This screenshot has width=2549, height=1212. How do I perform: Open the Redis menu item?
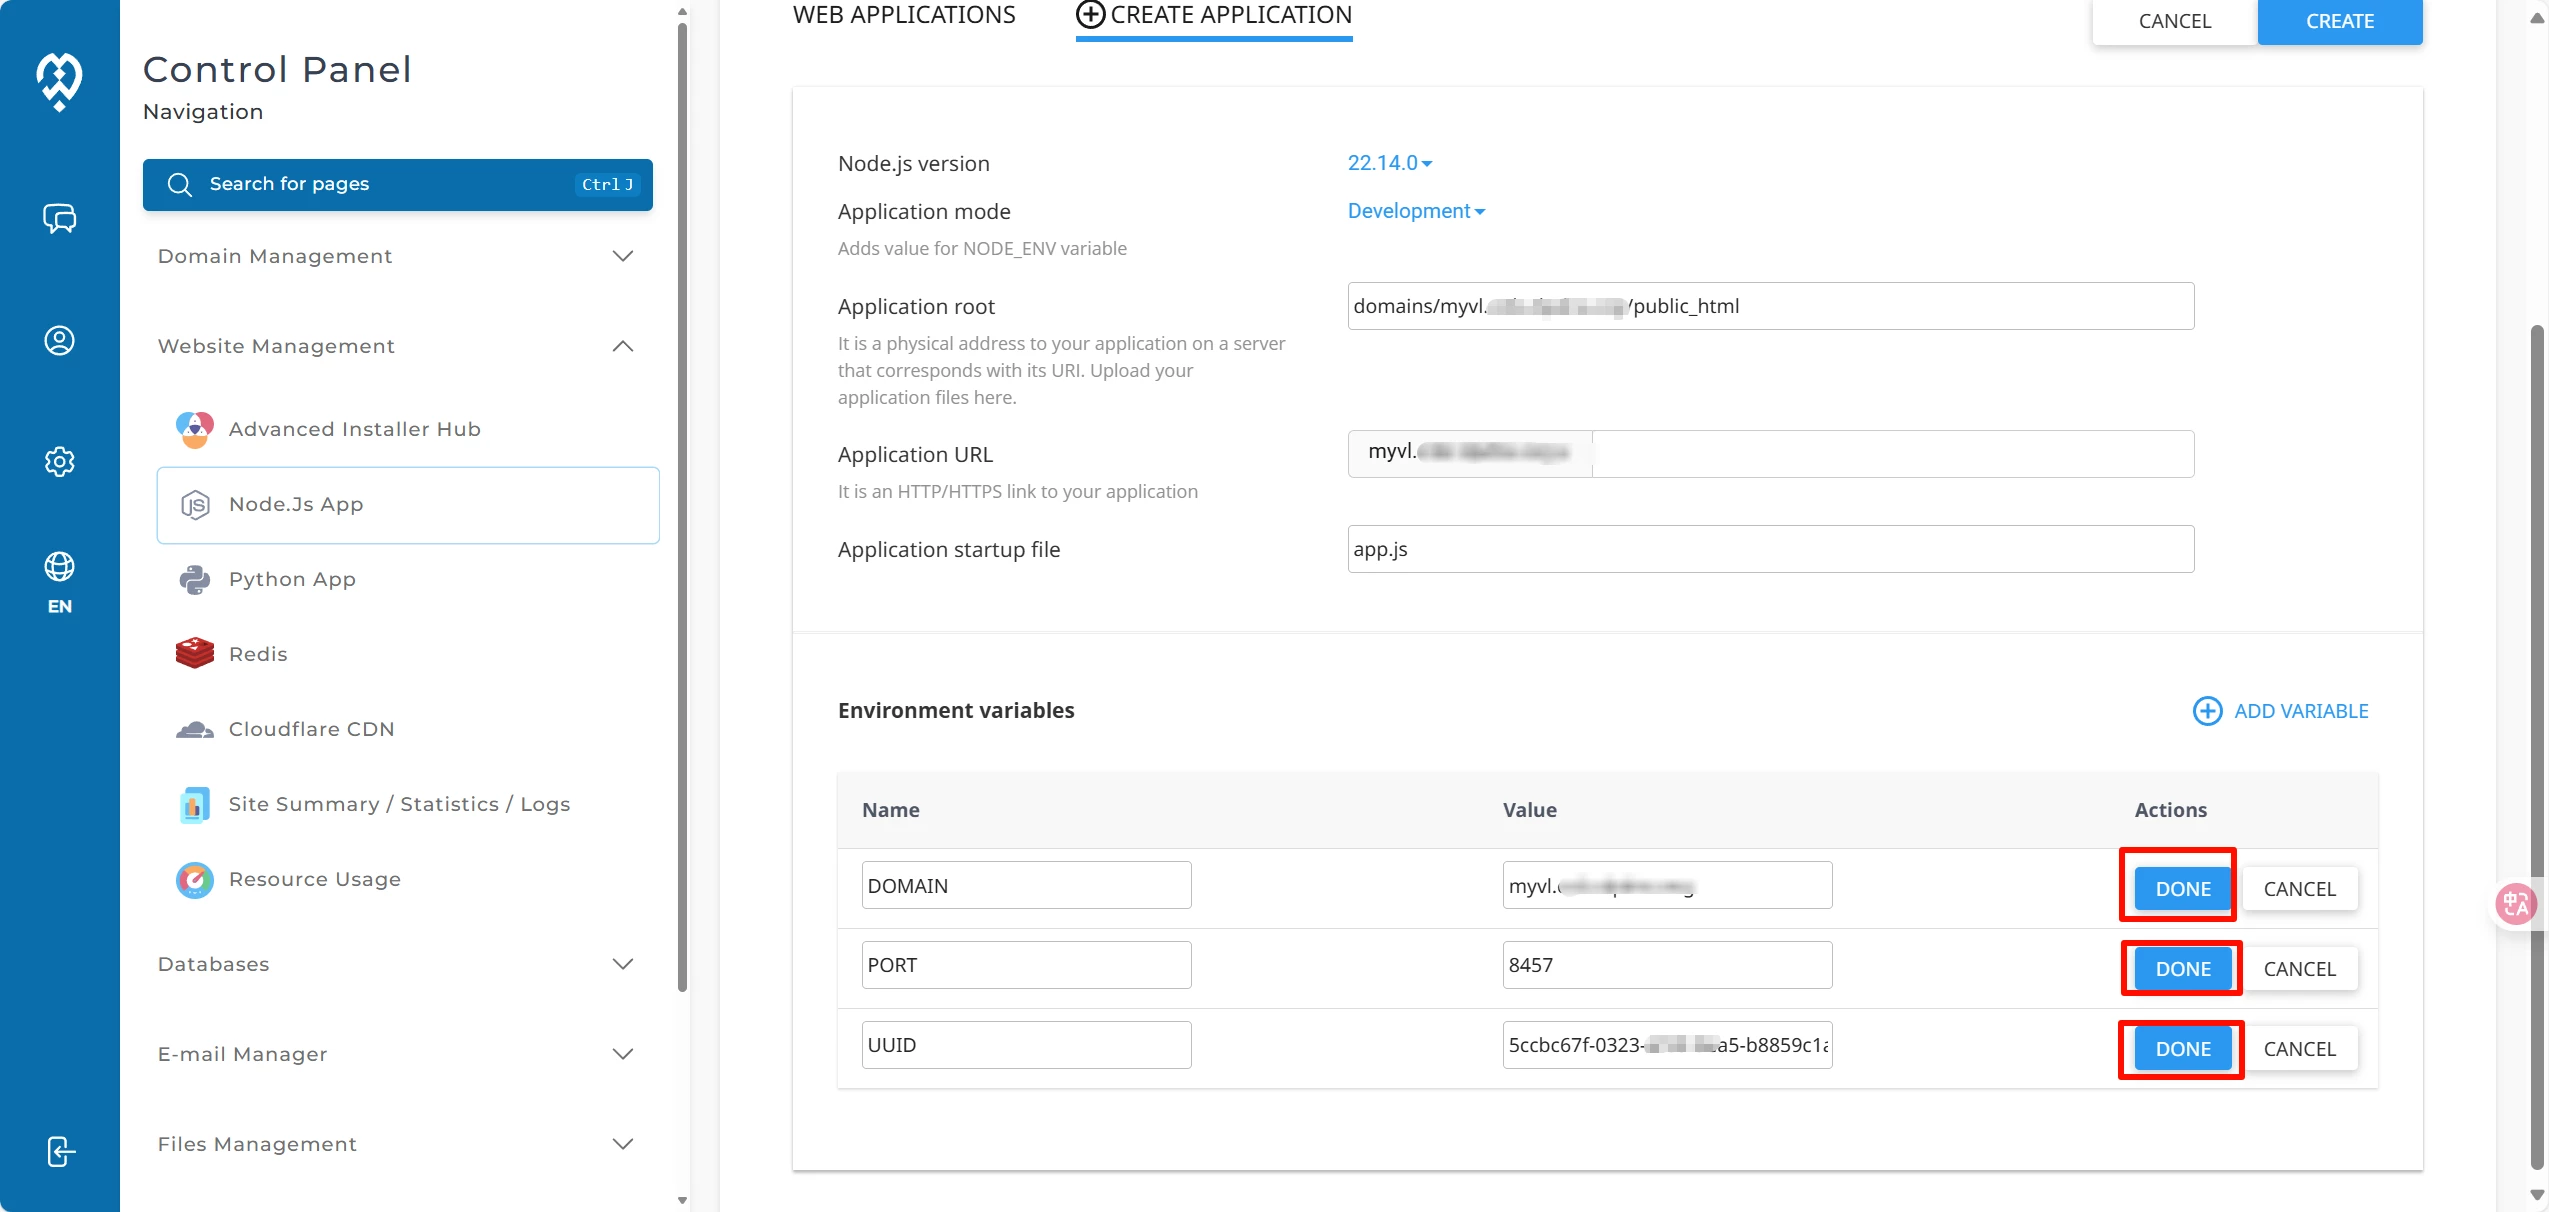point(257,654)
